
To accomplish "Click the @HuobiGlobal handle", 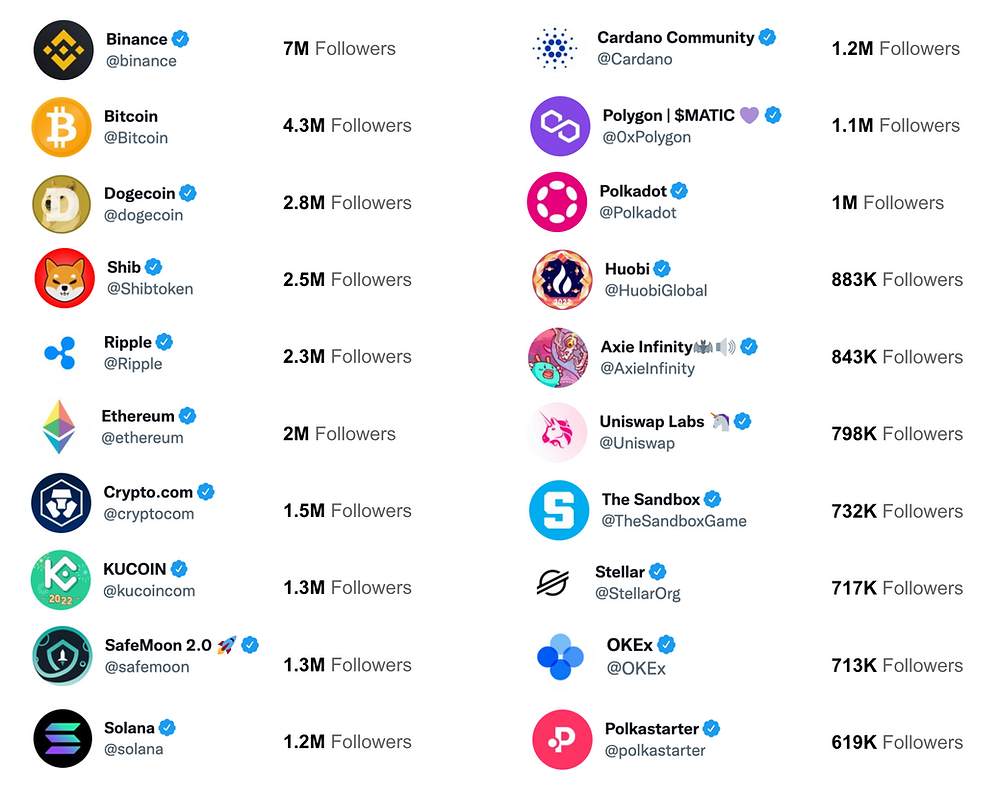I will (656, 291).
